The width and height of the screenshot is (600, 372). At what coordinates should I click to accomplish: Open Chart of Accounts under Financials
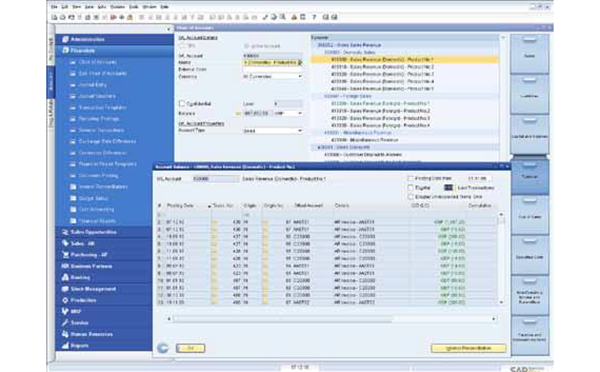point(97,62)
